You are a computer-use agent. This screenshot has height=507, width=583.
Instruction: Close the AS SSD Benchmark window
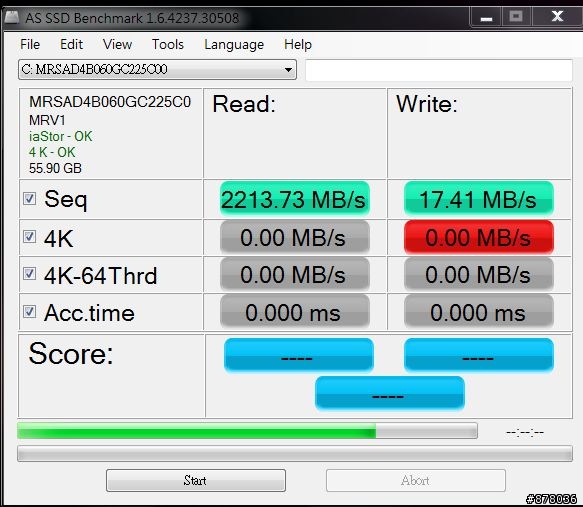pos(557,17)
